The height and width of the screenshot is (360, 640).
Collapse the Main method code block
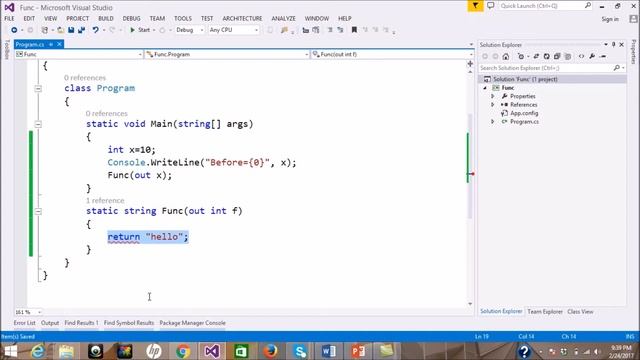[38, 124]
